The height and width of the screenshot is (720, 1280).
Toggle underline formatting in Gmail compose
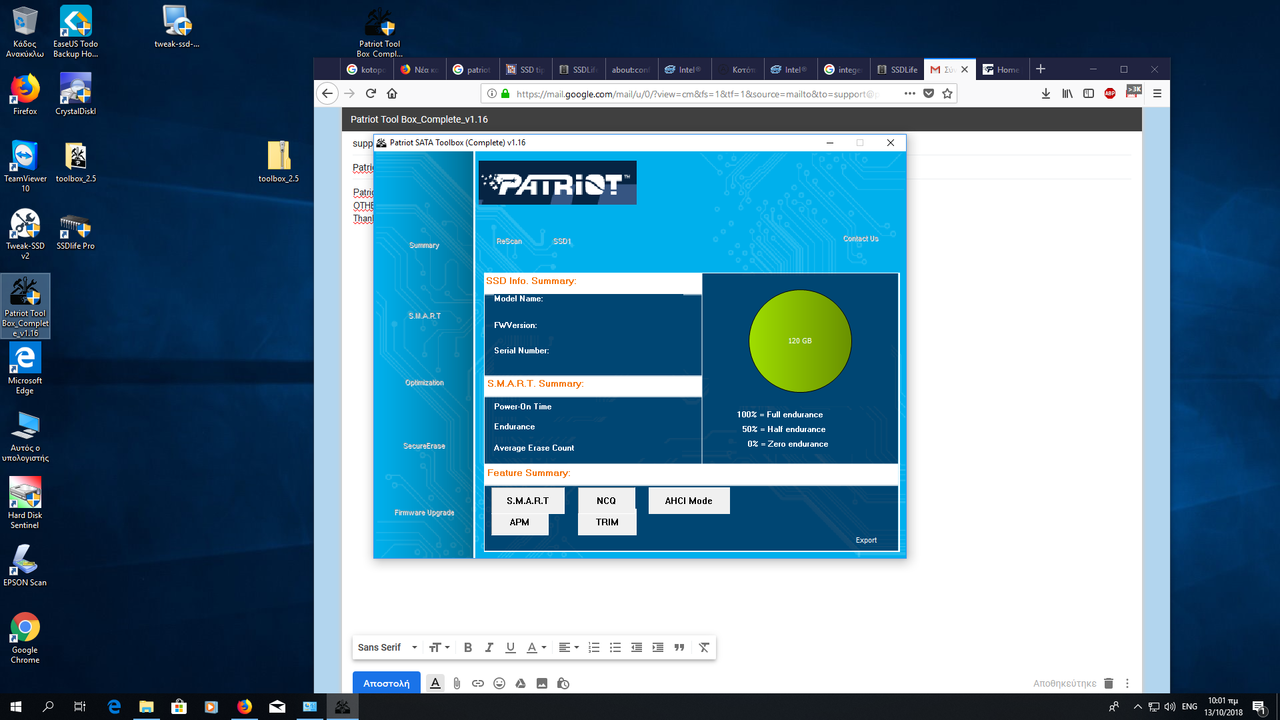click(x=510, y=648)
